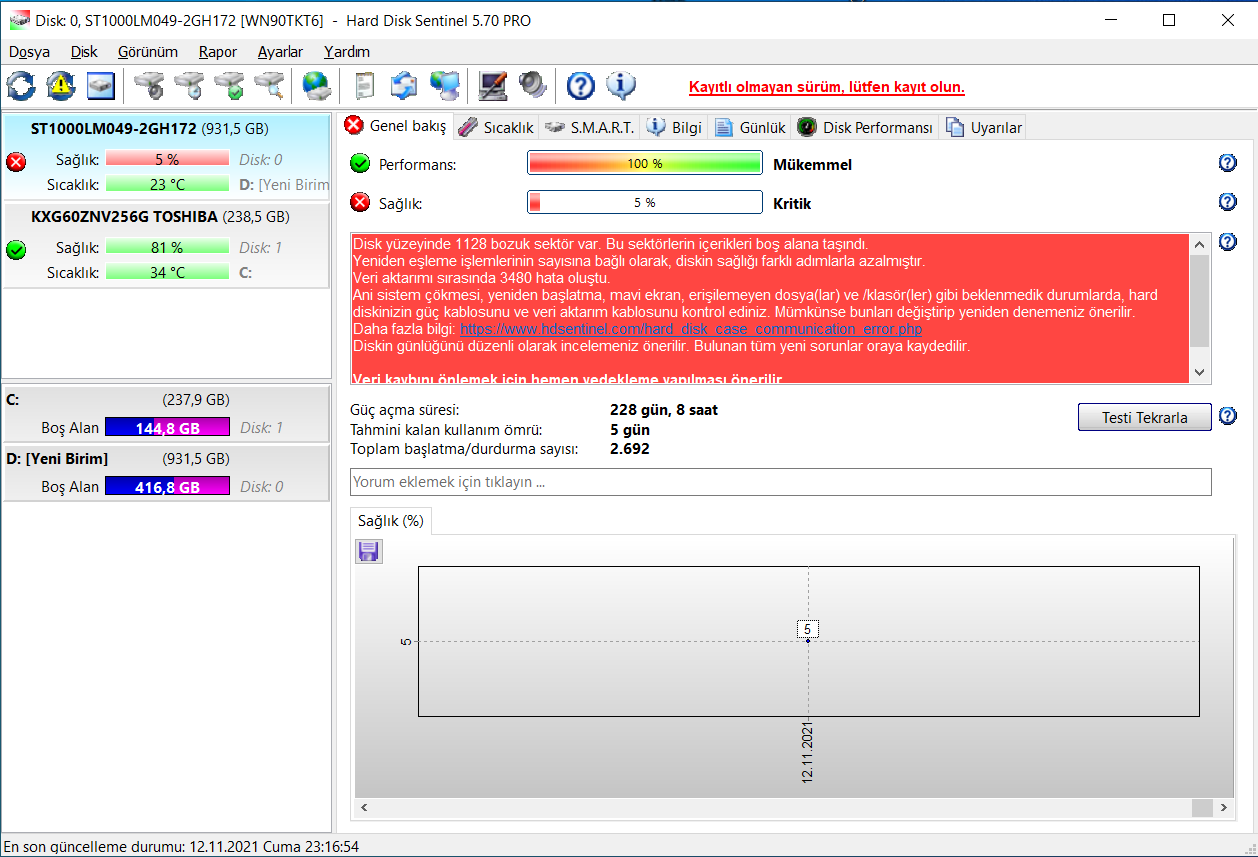Switch to the Sıcaklık tab
The width and height of the screenshot is (1258, 857).
pos(497,128)
